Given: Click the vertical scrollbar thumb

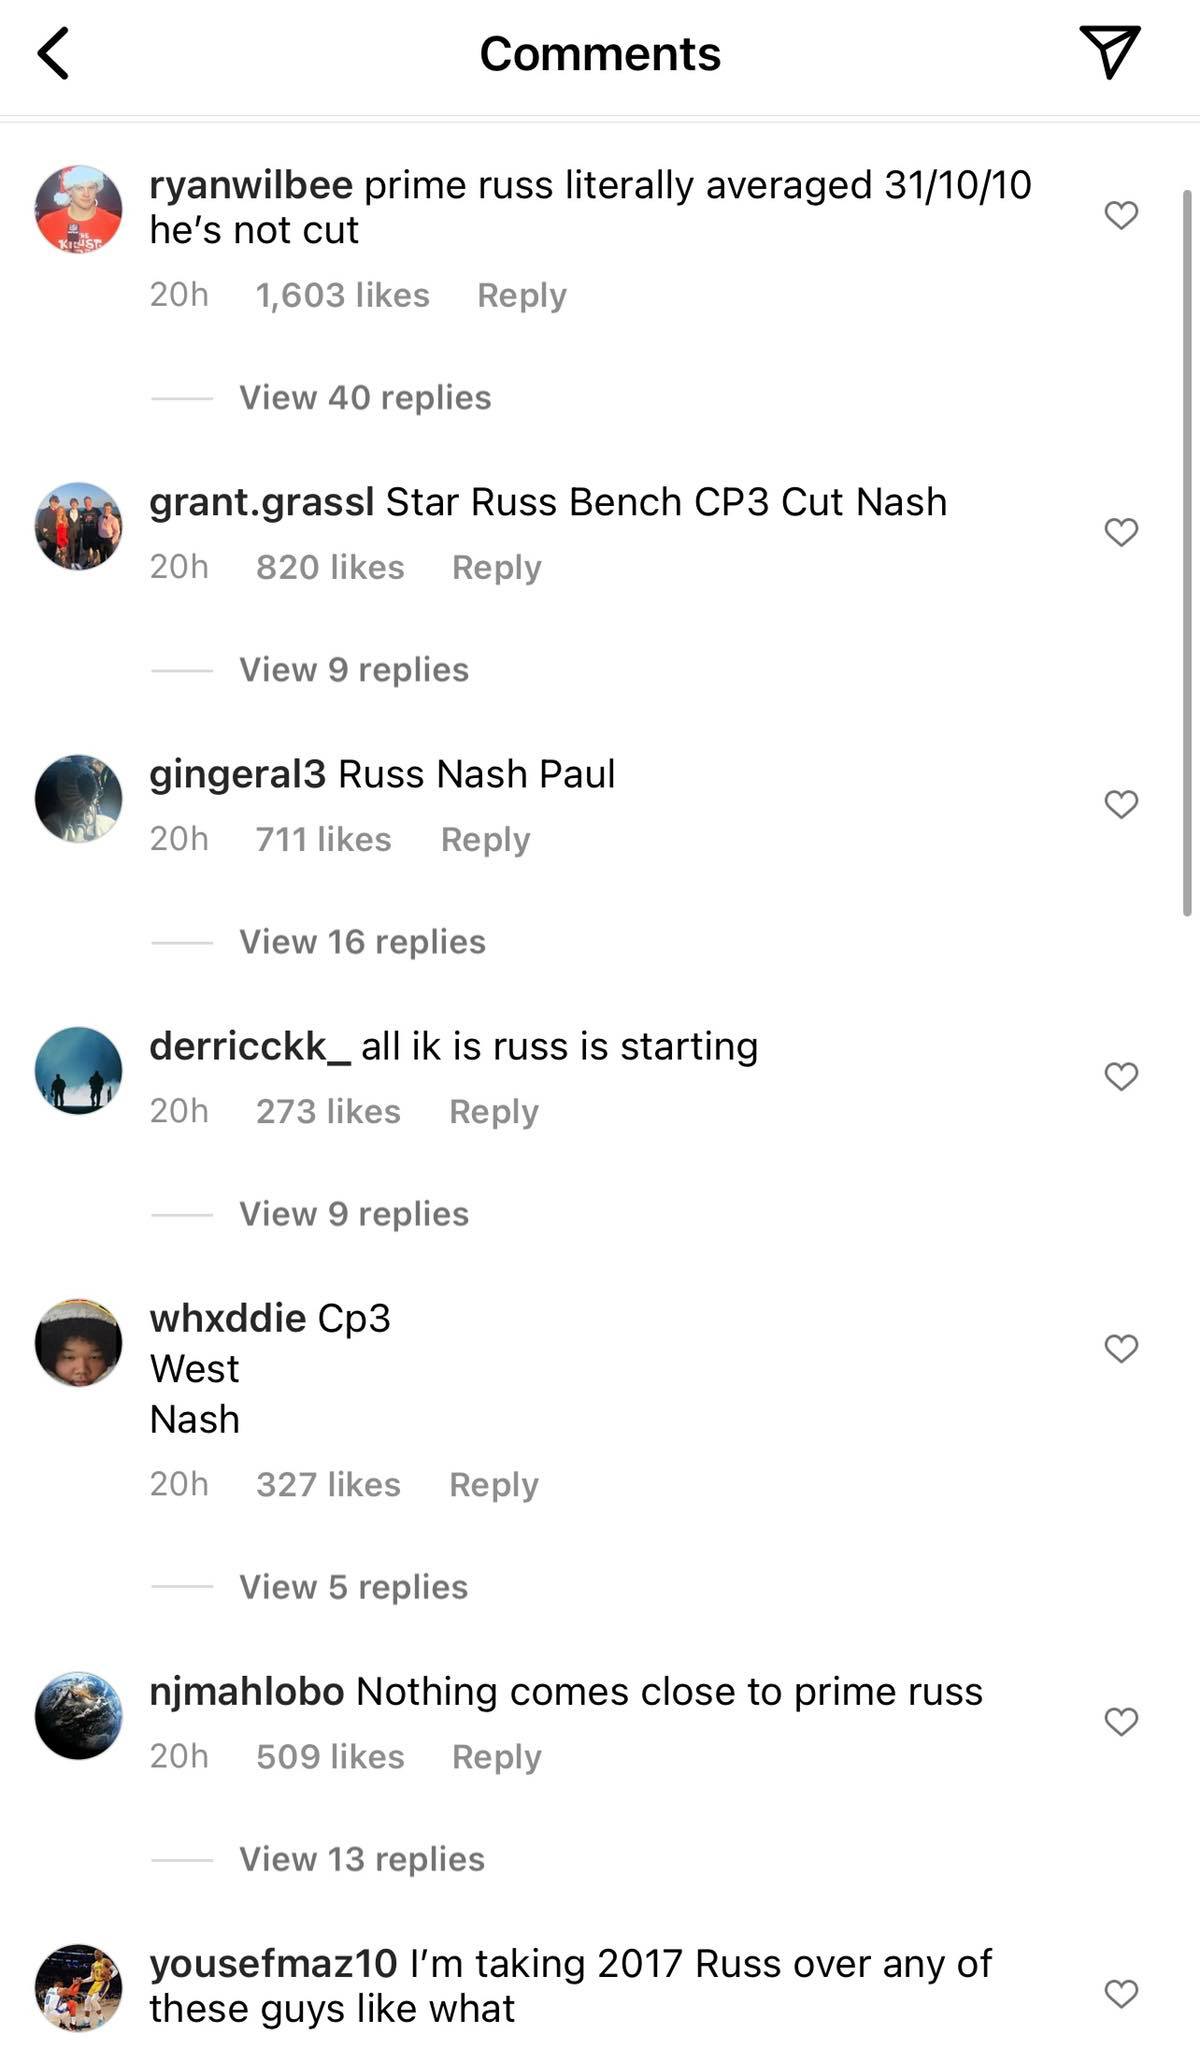Looking at the screenshot, I should point(1187,553).
